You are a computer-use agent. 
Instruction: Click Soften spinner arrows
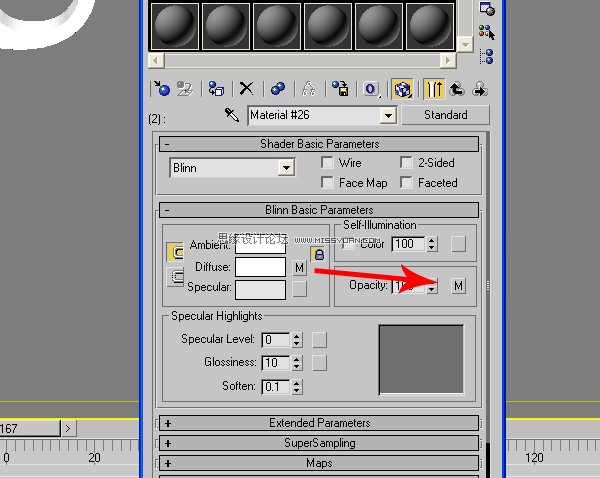click(297, 387)
